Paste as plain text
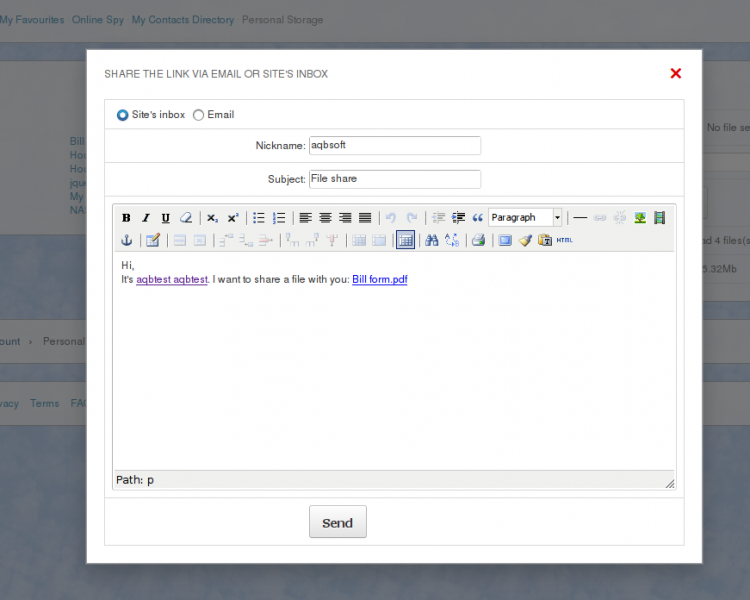 tap(545, 240)
